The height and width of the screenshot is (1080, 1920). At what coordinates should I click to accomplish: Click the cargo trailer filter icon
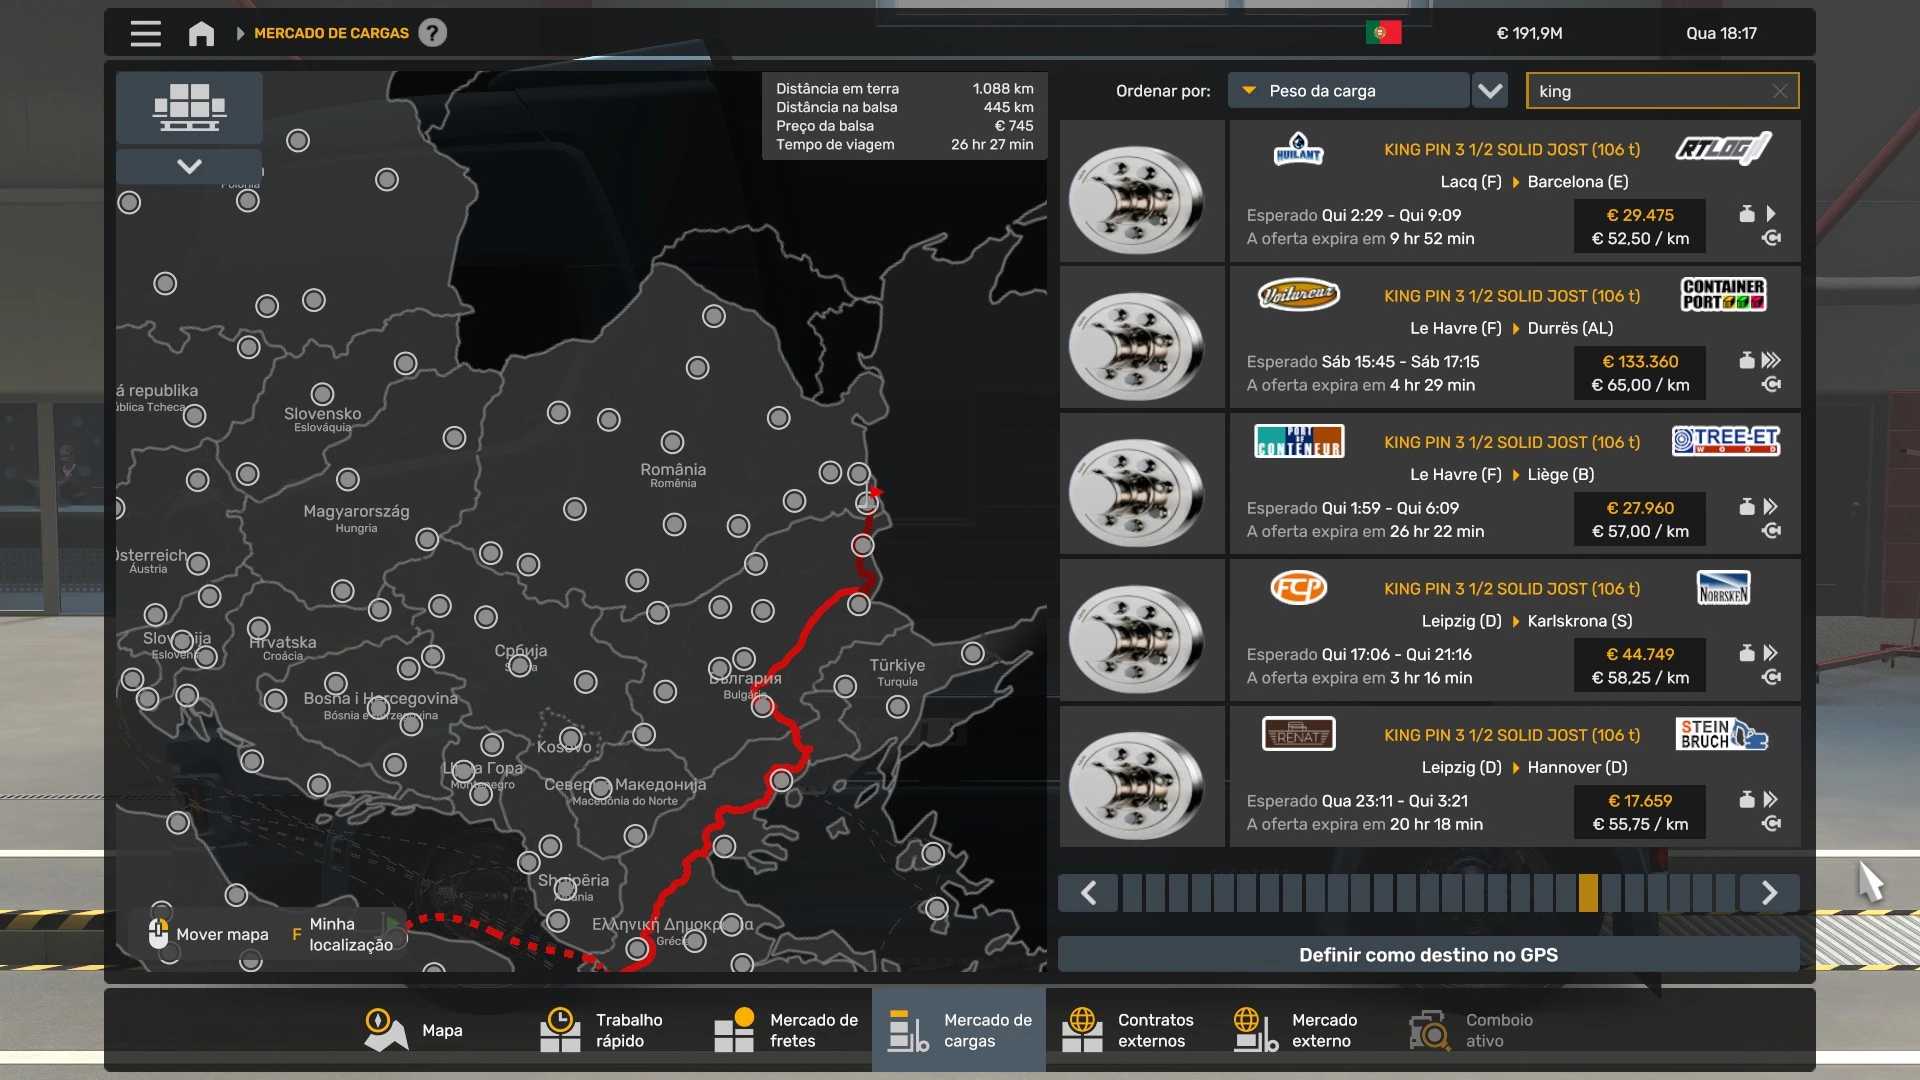click(189, 107)
